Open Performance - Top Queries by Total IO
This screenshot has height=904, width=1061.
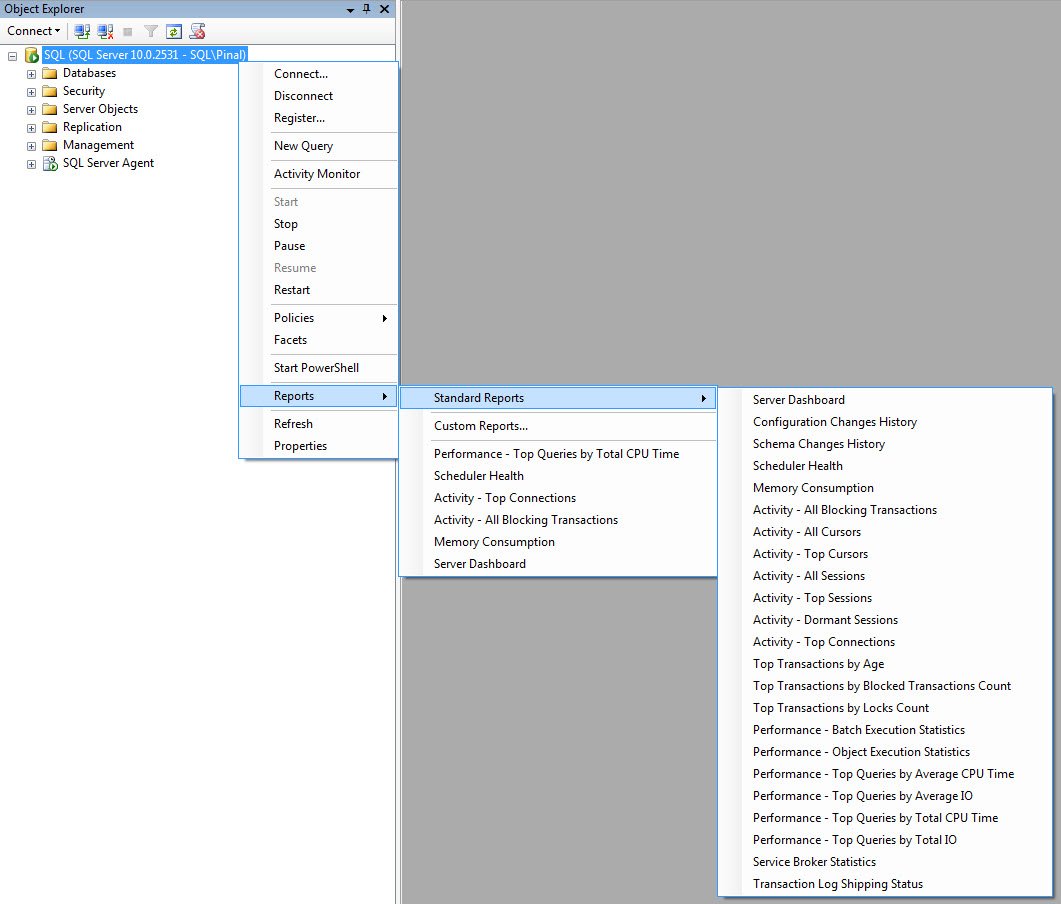pyautogui.click(x=885, y=840)
